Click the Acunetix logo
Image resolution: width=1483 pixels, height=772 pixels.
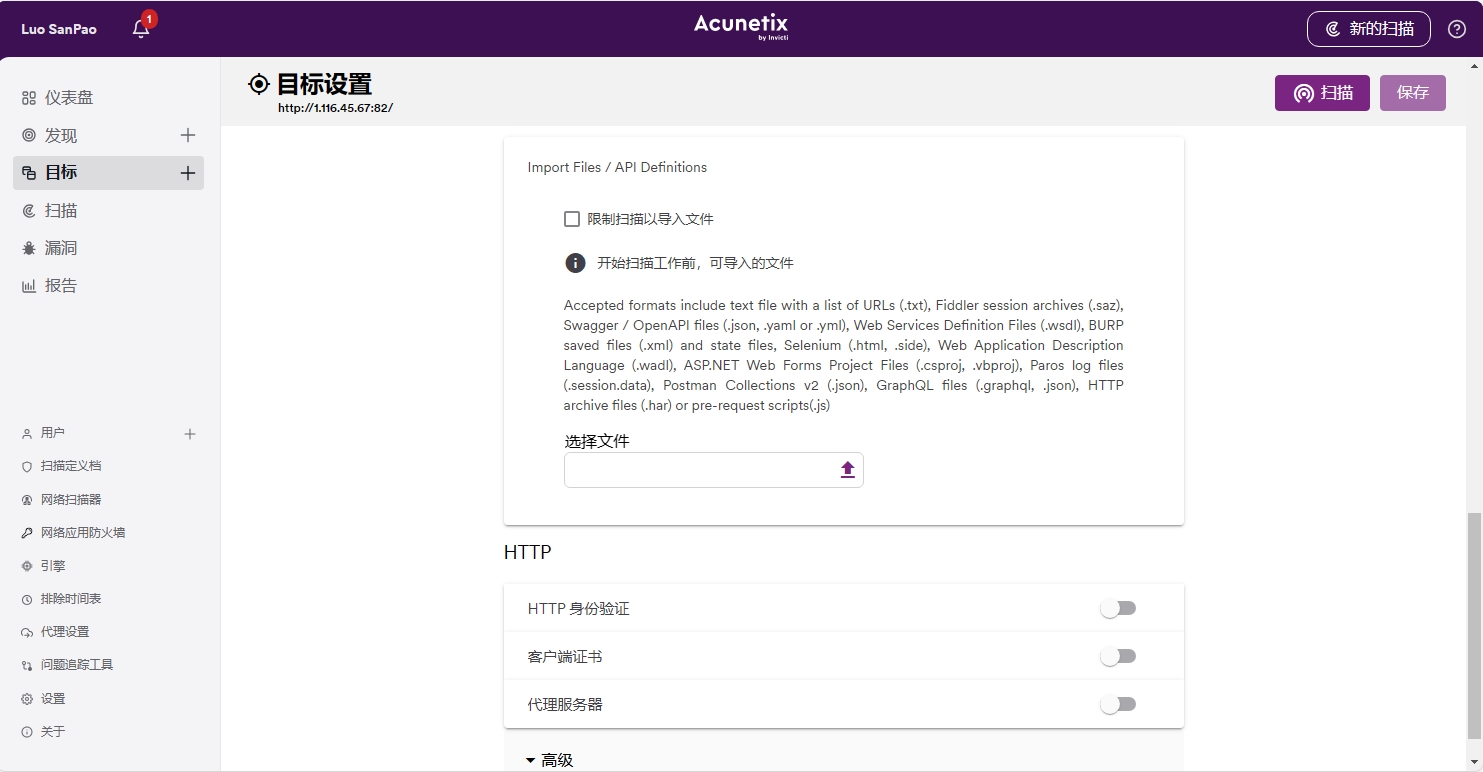[x=741, y=27]
